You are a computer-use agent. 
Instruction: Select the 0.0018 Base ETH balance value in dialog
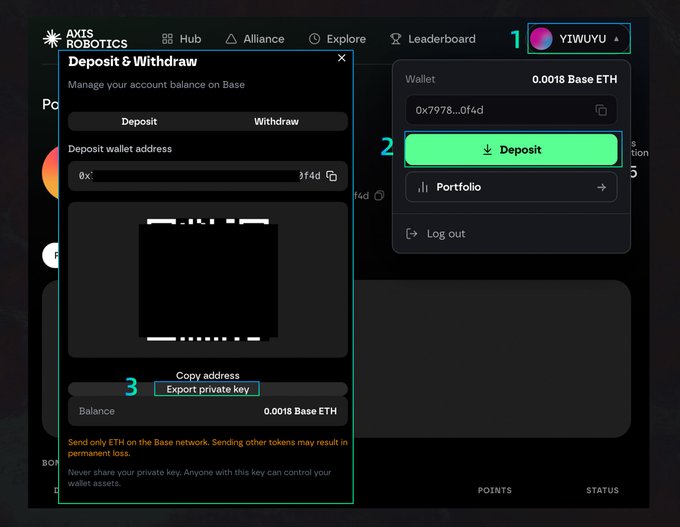[300, 411]
